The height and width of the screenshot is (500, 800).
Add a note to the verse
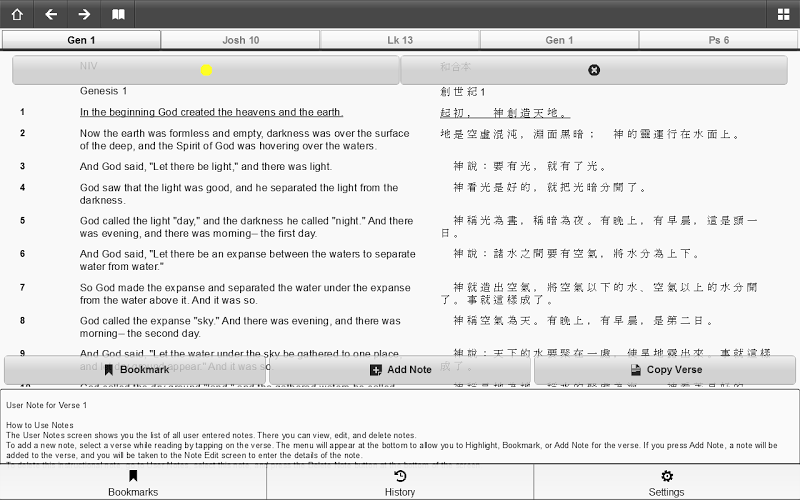(400, 370)
